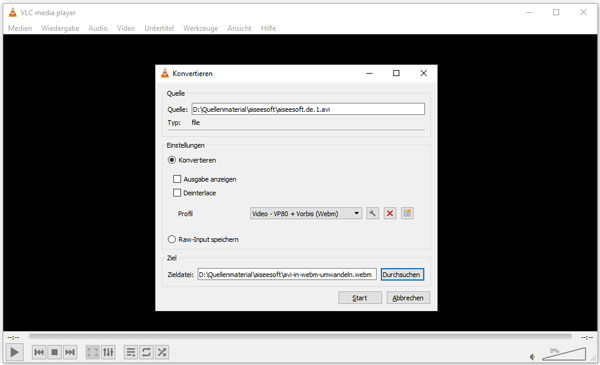Viewport: 600px width, 365px height.
Task: Click the Quelle source path field
Action: click(308, 109)
